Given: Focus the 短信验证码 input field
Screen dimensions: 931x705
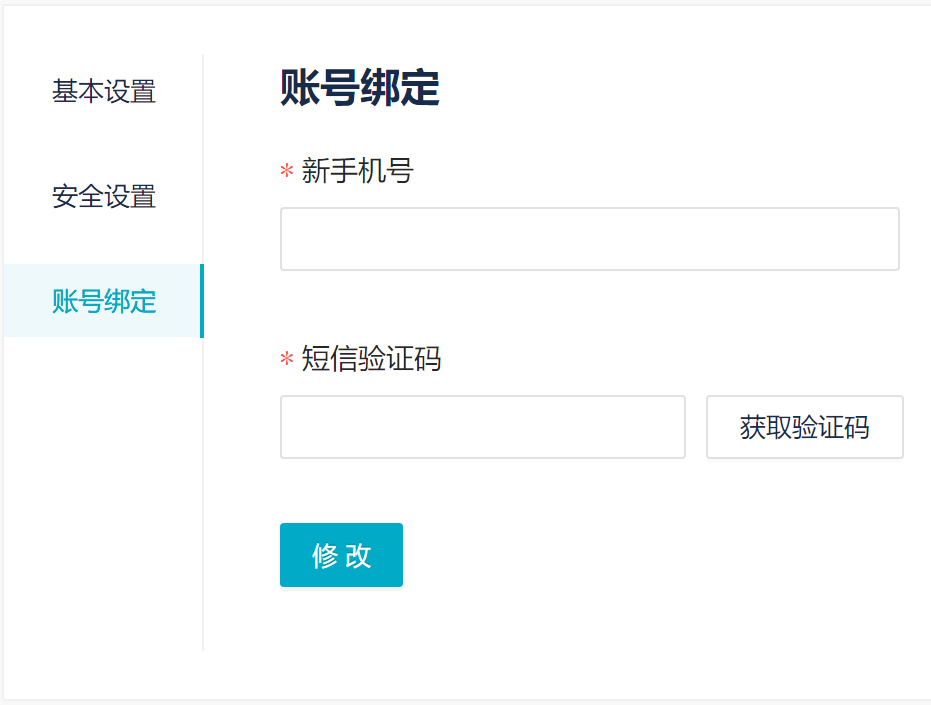Looking at the screenshot, I should tap(482, 427).
